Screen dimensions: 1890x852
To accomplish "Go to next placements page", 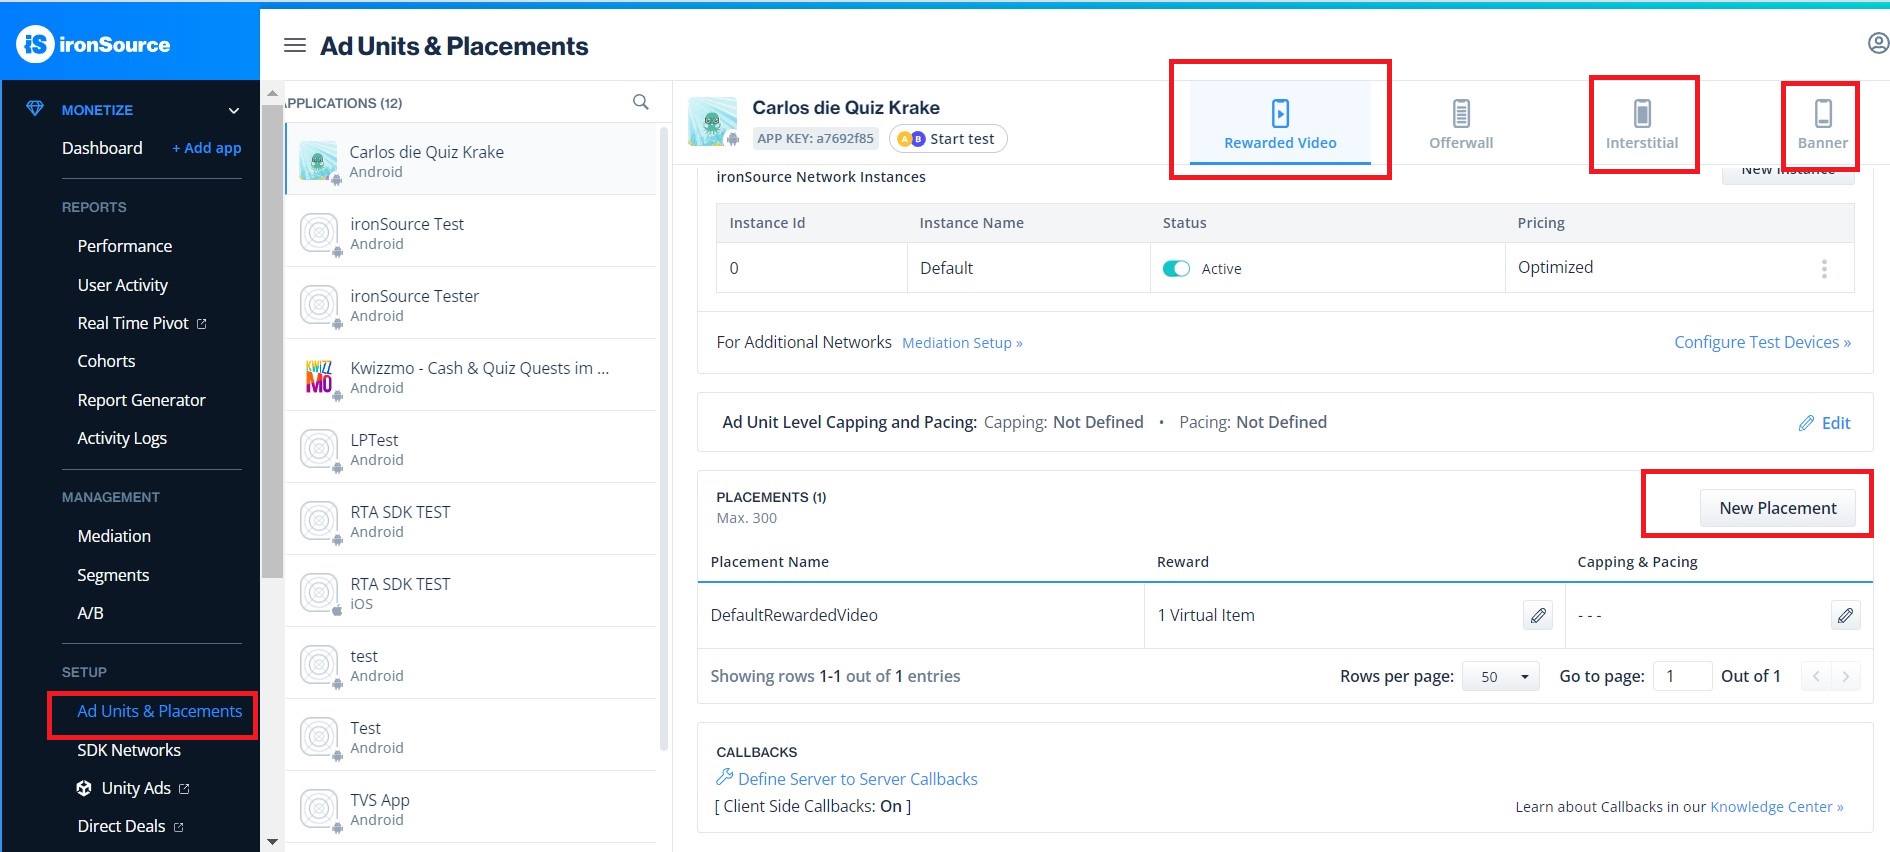I will (x=1846, y=677).
